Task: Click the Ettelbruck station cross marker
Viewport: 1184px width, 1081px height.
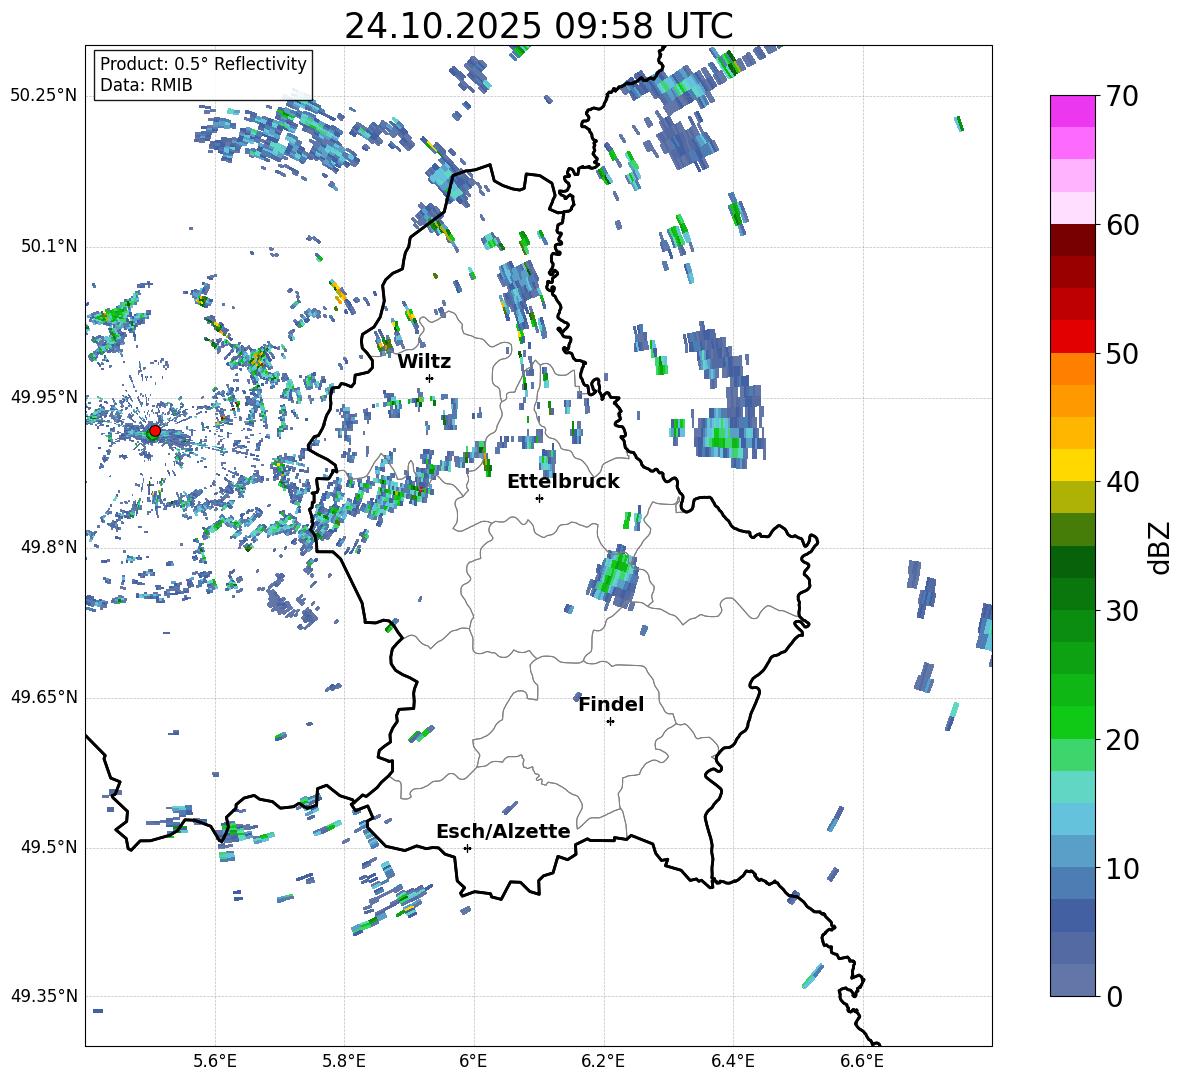Action: tap(539, 498)
